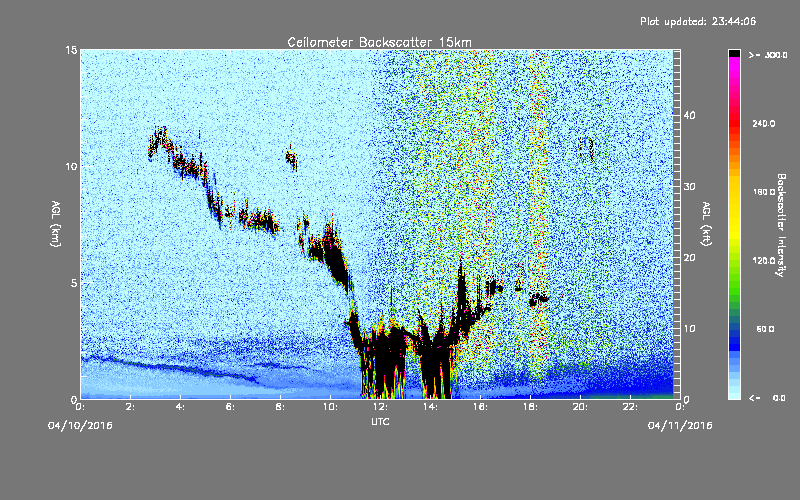The width and height of the screenshot is (800, 500).
Task: Click the "6:" hour tick label
Action: (x=231, y=407)
